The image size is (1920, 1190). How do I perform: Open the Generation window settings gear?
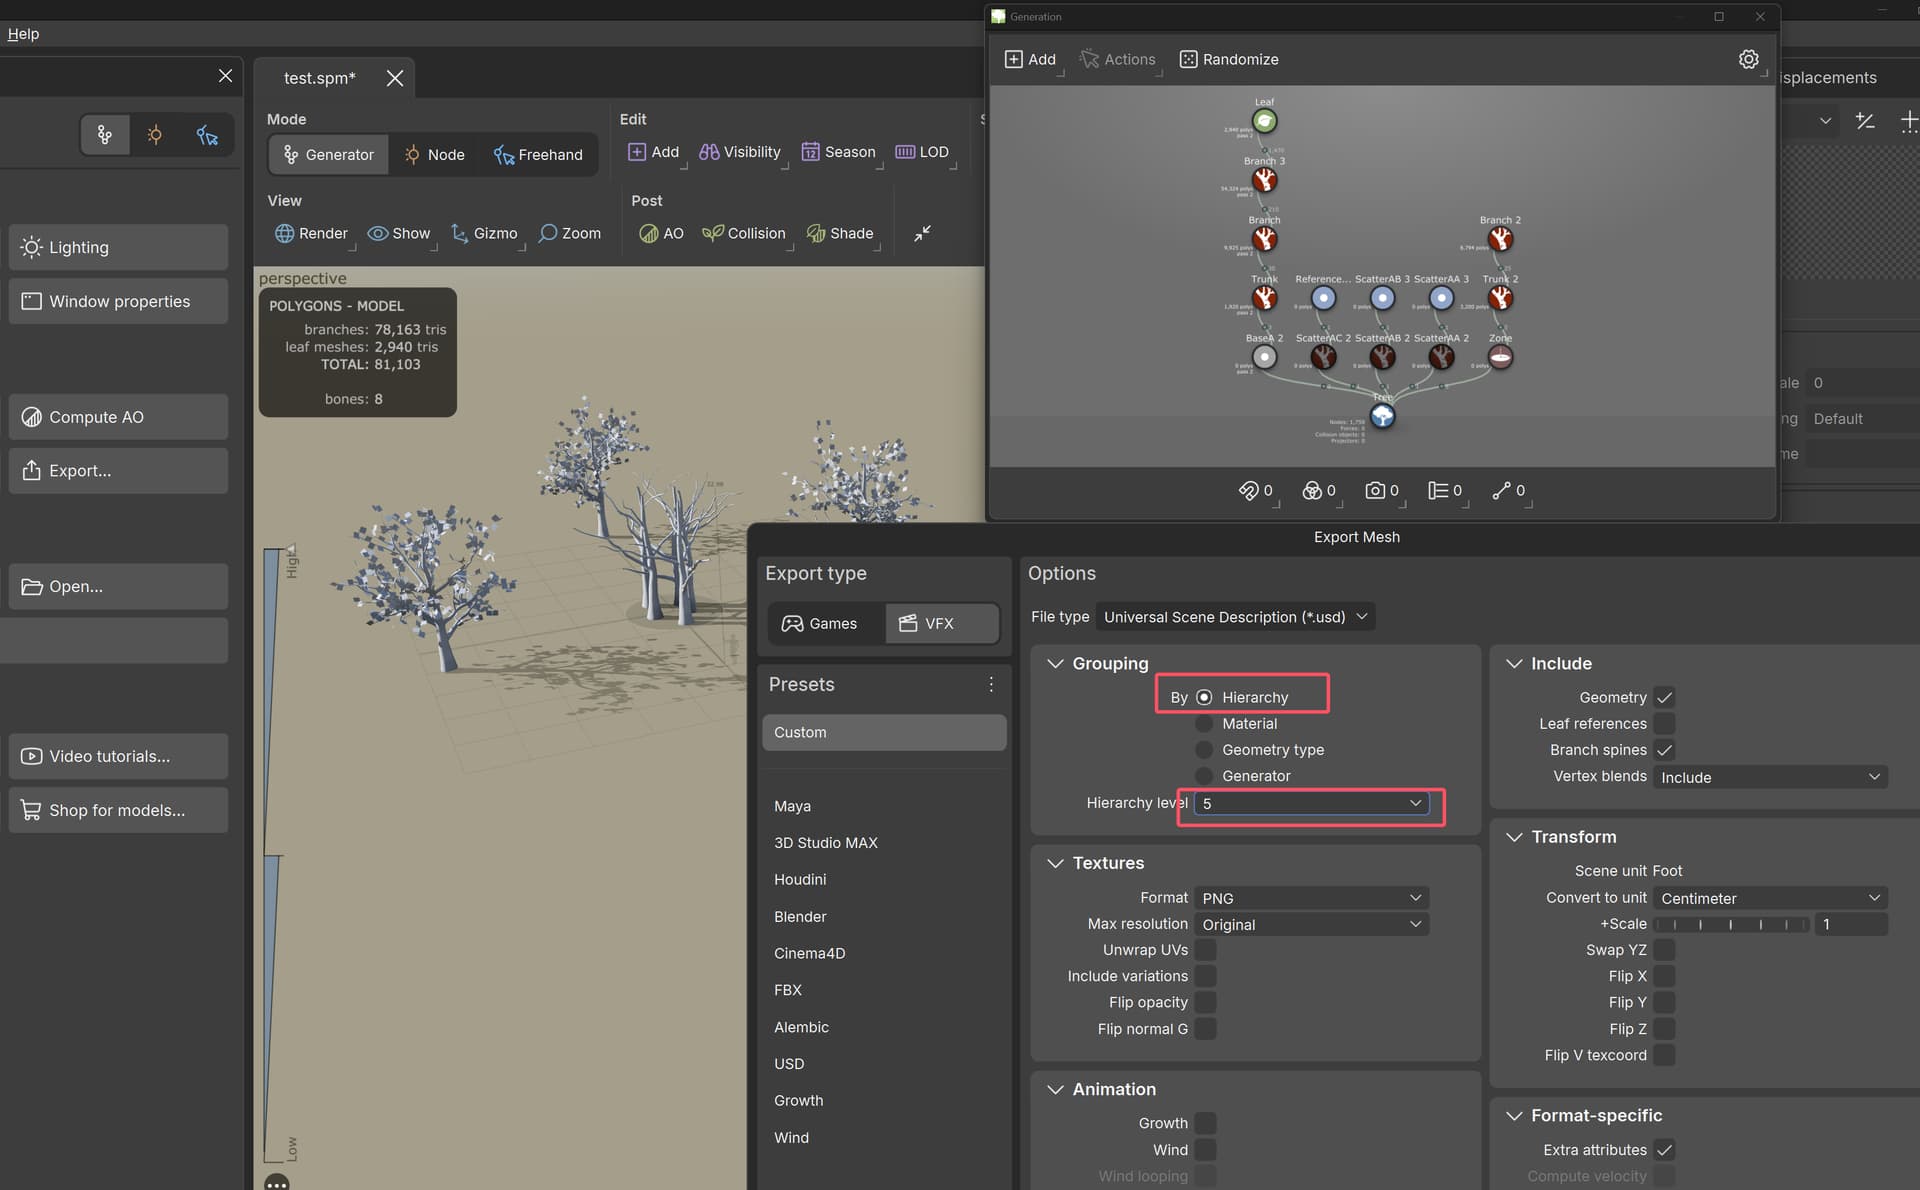tap(1748, 59)
